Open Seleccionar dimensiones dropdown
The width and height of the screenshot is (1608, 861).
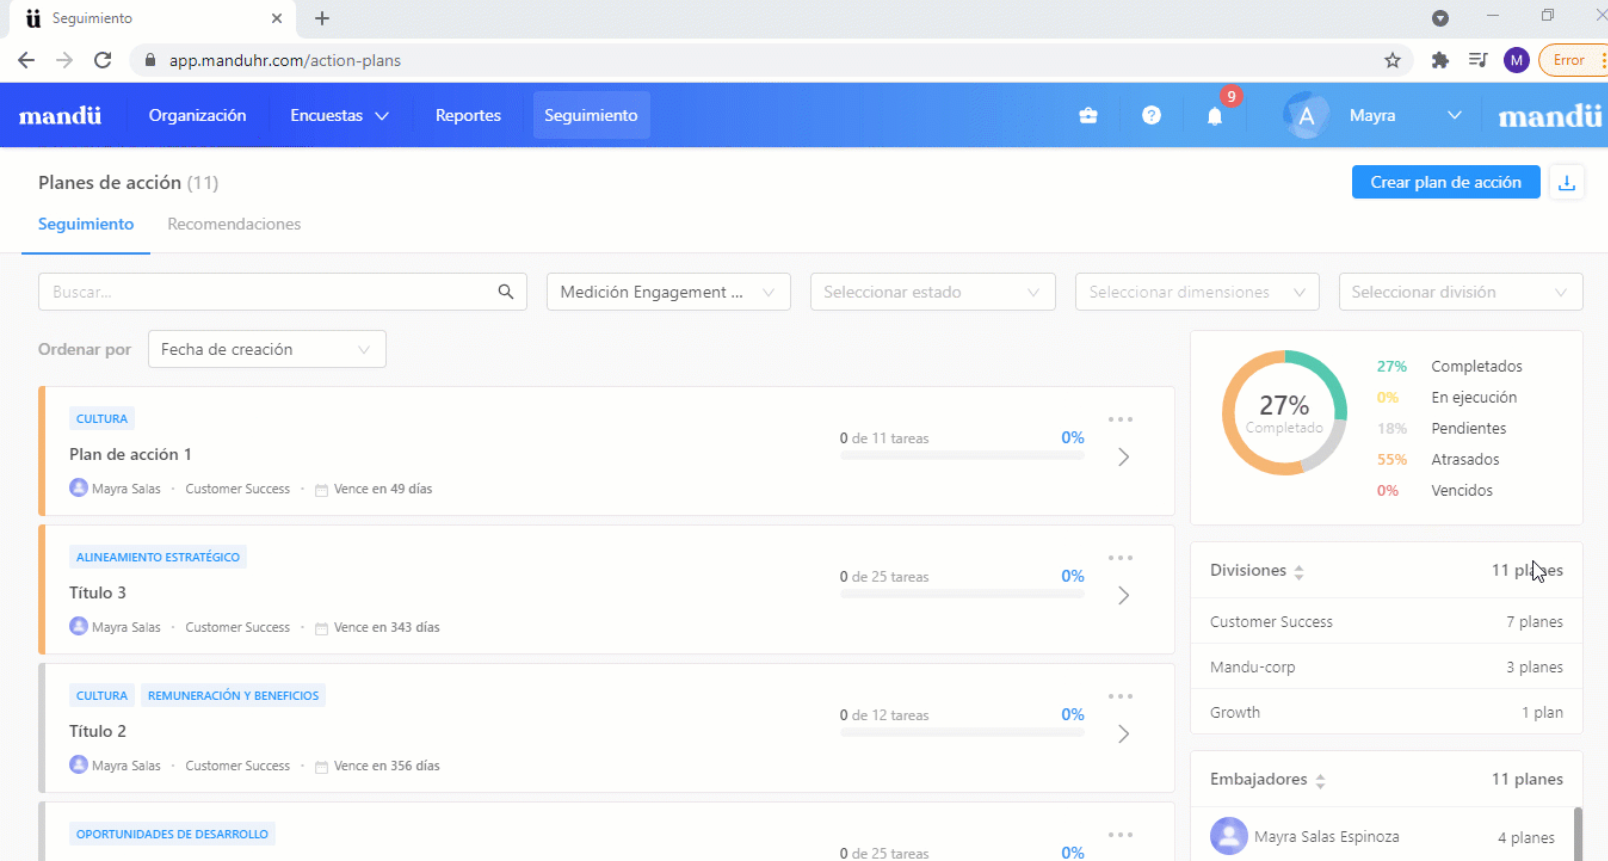point(1197,292)
